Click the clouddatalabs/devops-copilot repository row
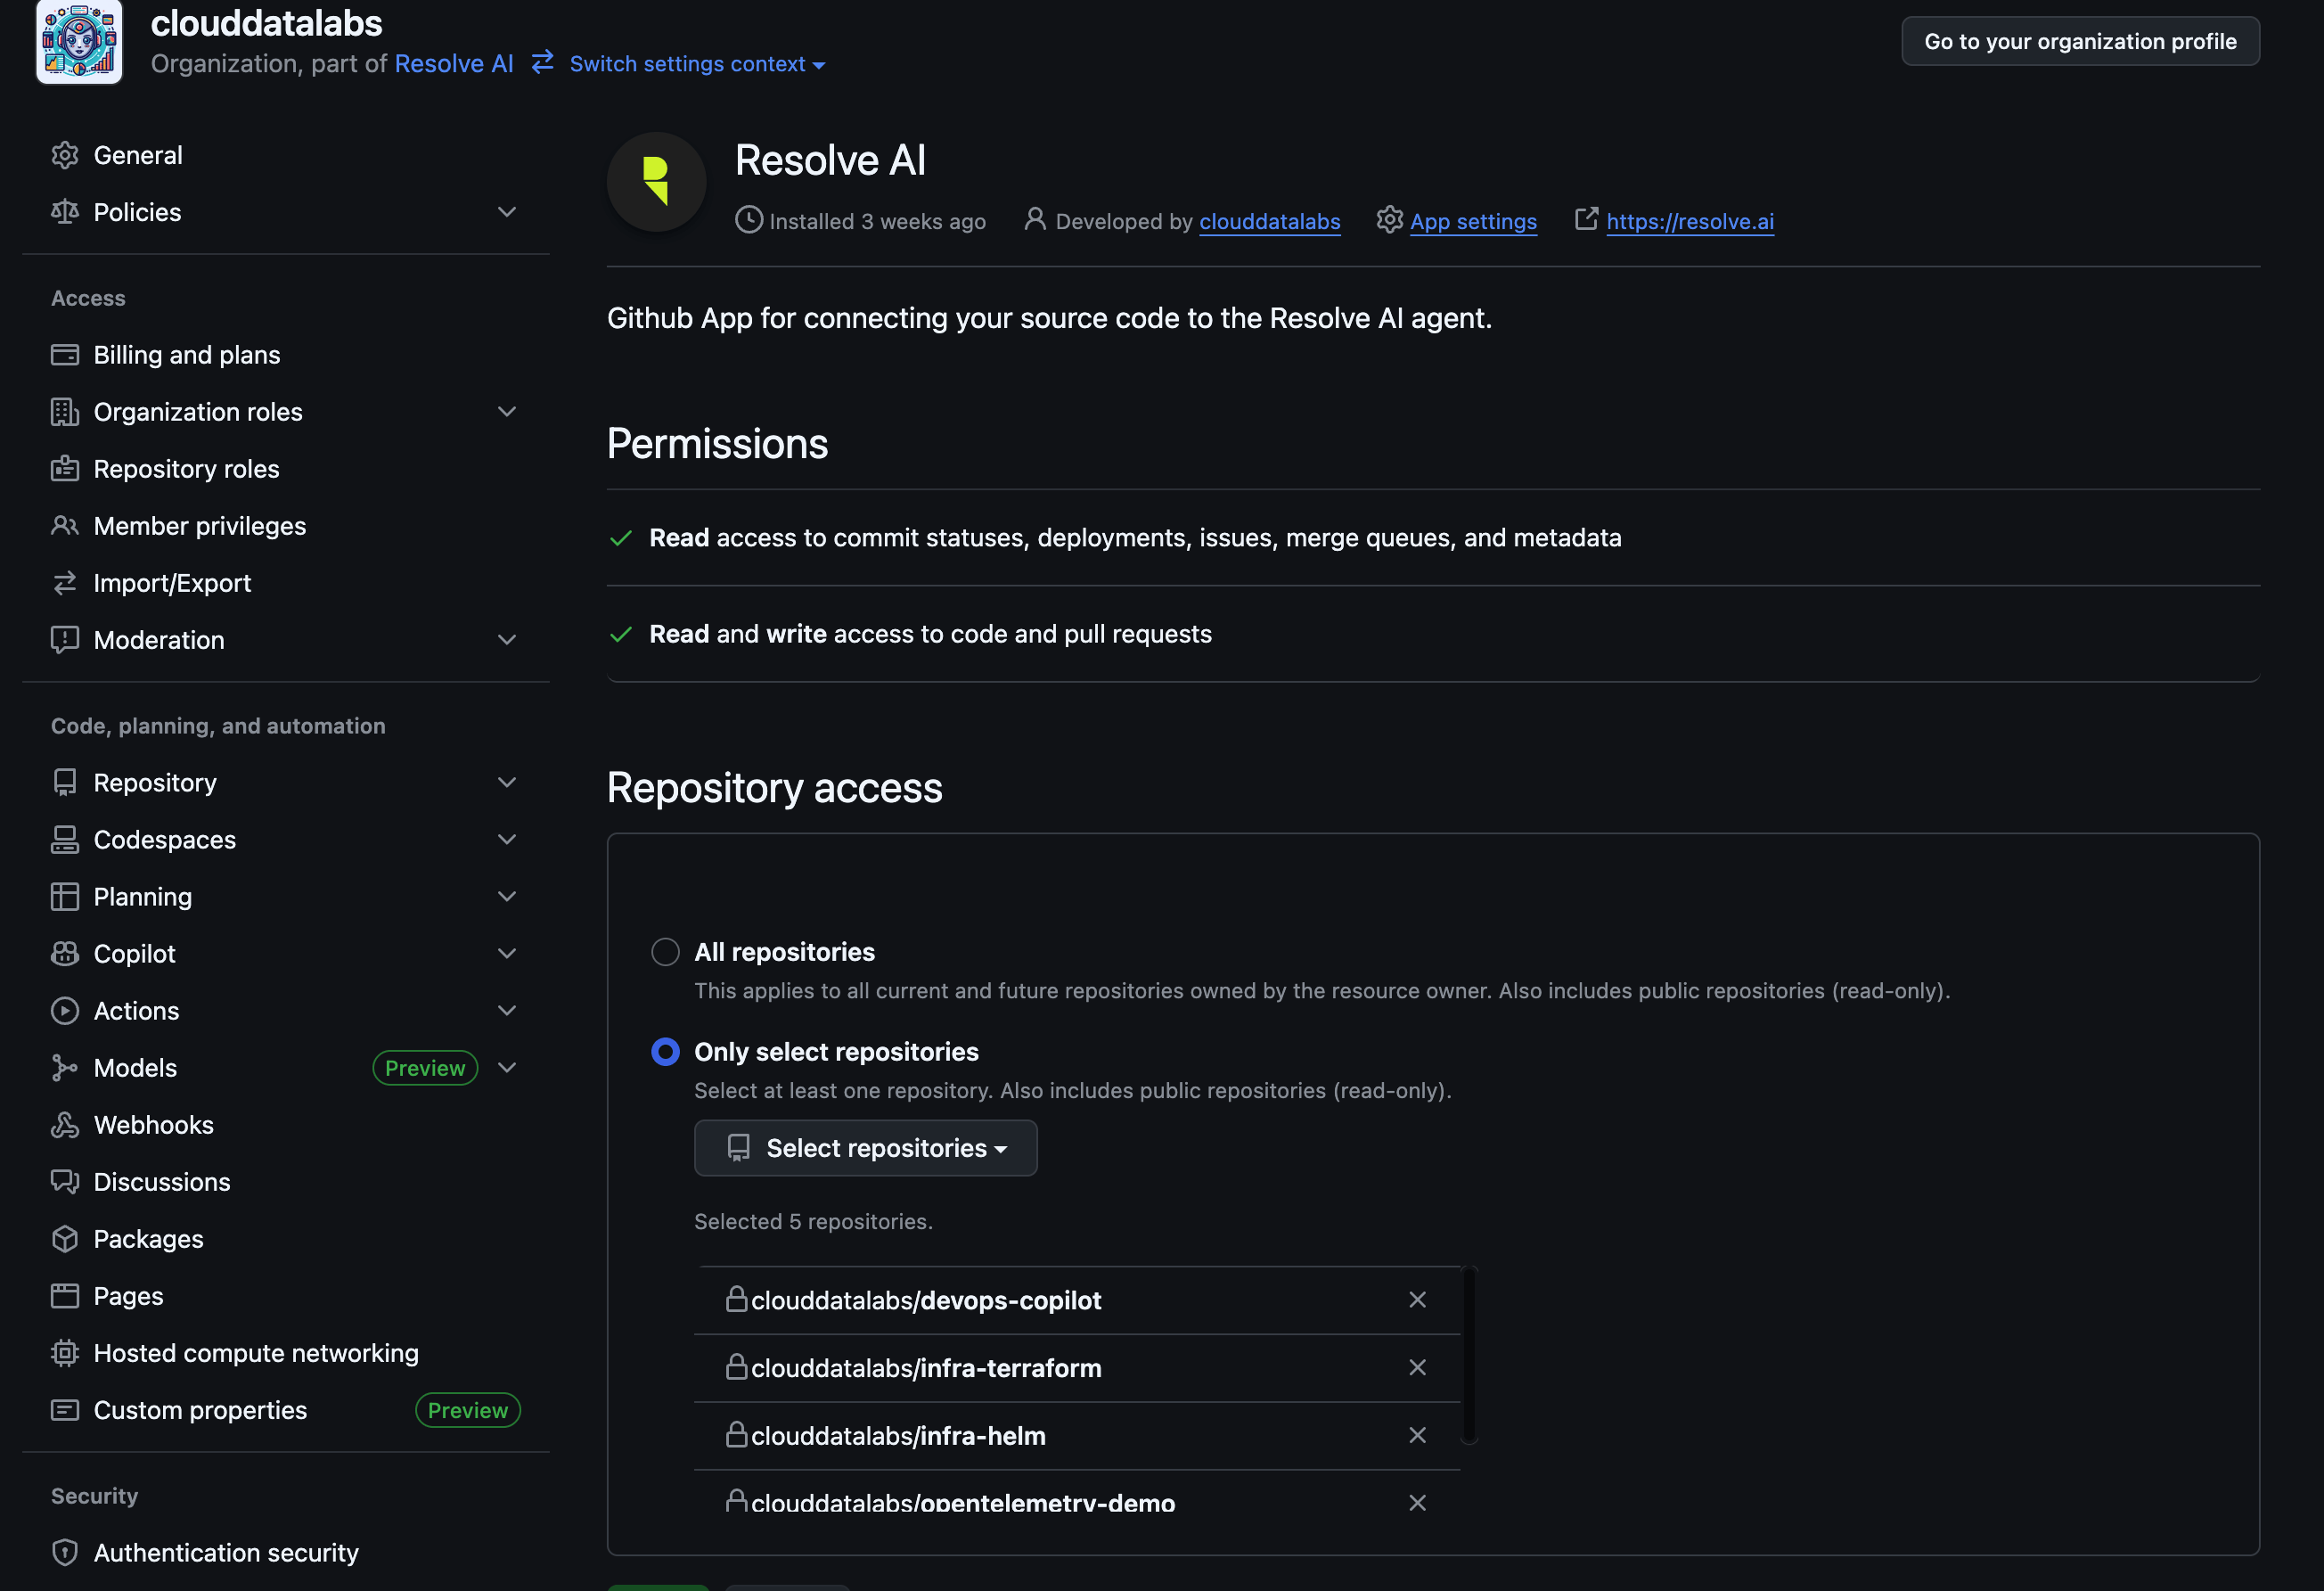Image resolution: width=2324 pixels, height=1591 pixels. (x=1077, y=1300)
